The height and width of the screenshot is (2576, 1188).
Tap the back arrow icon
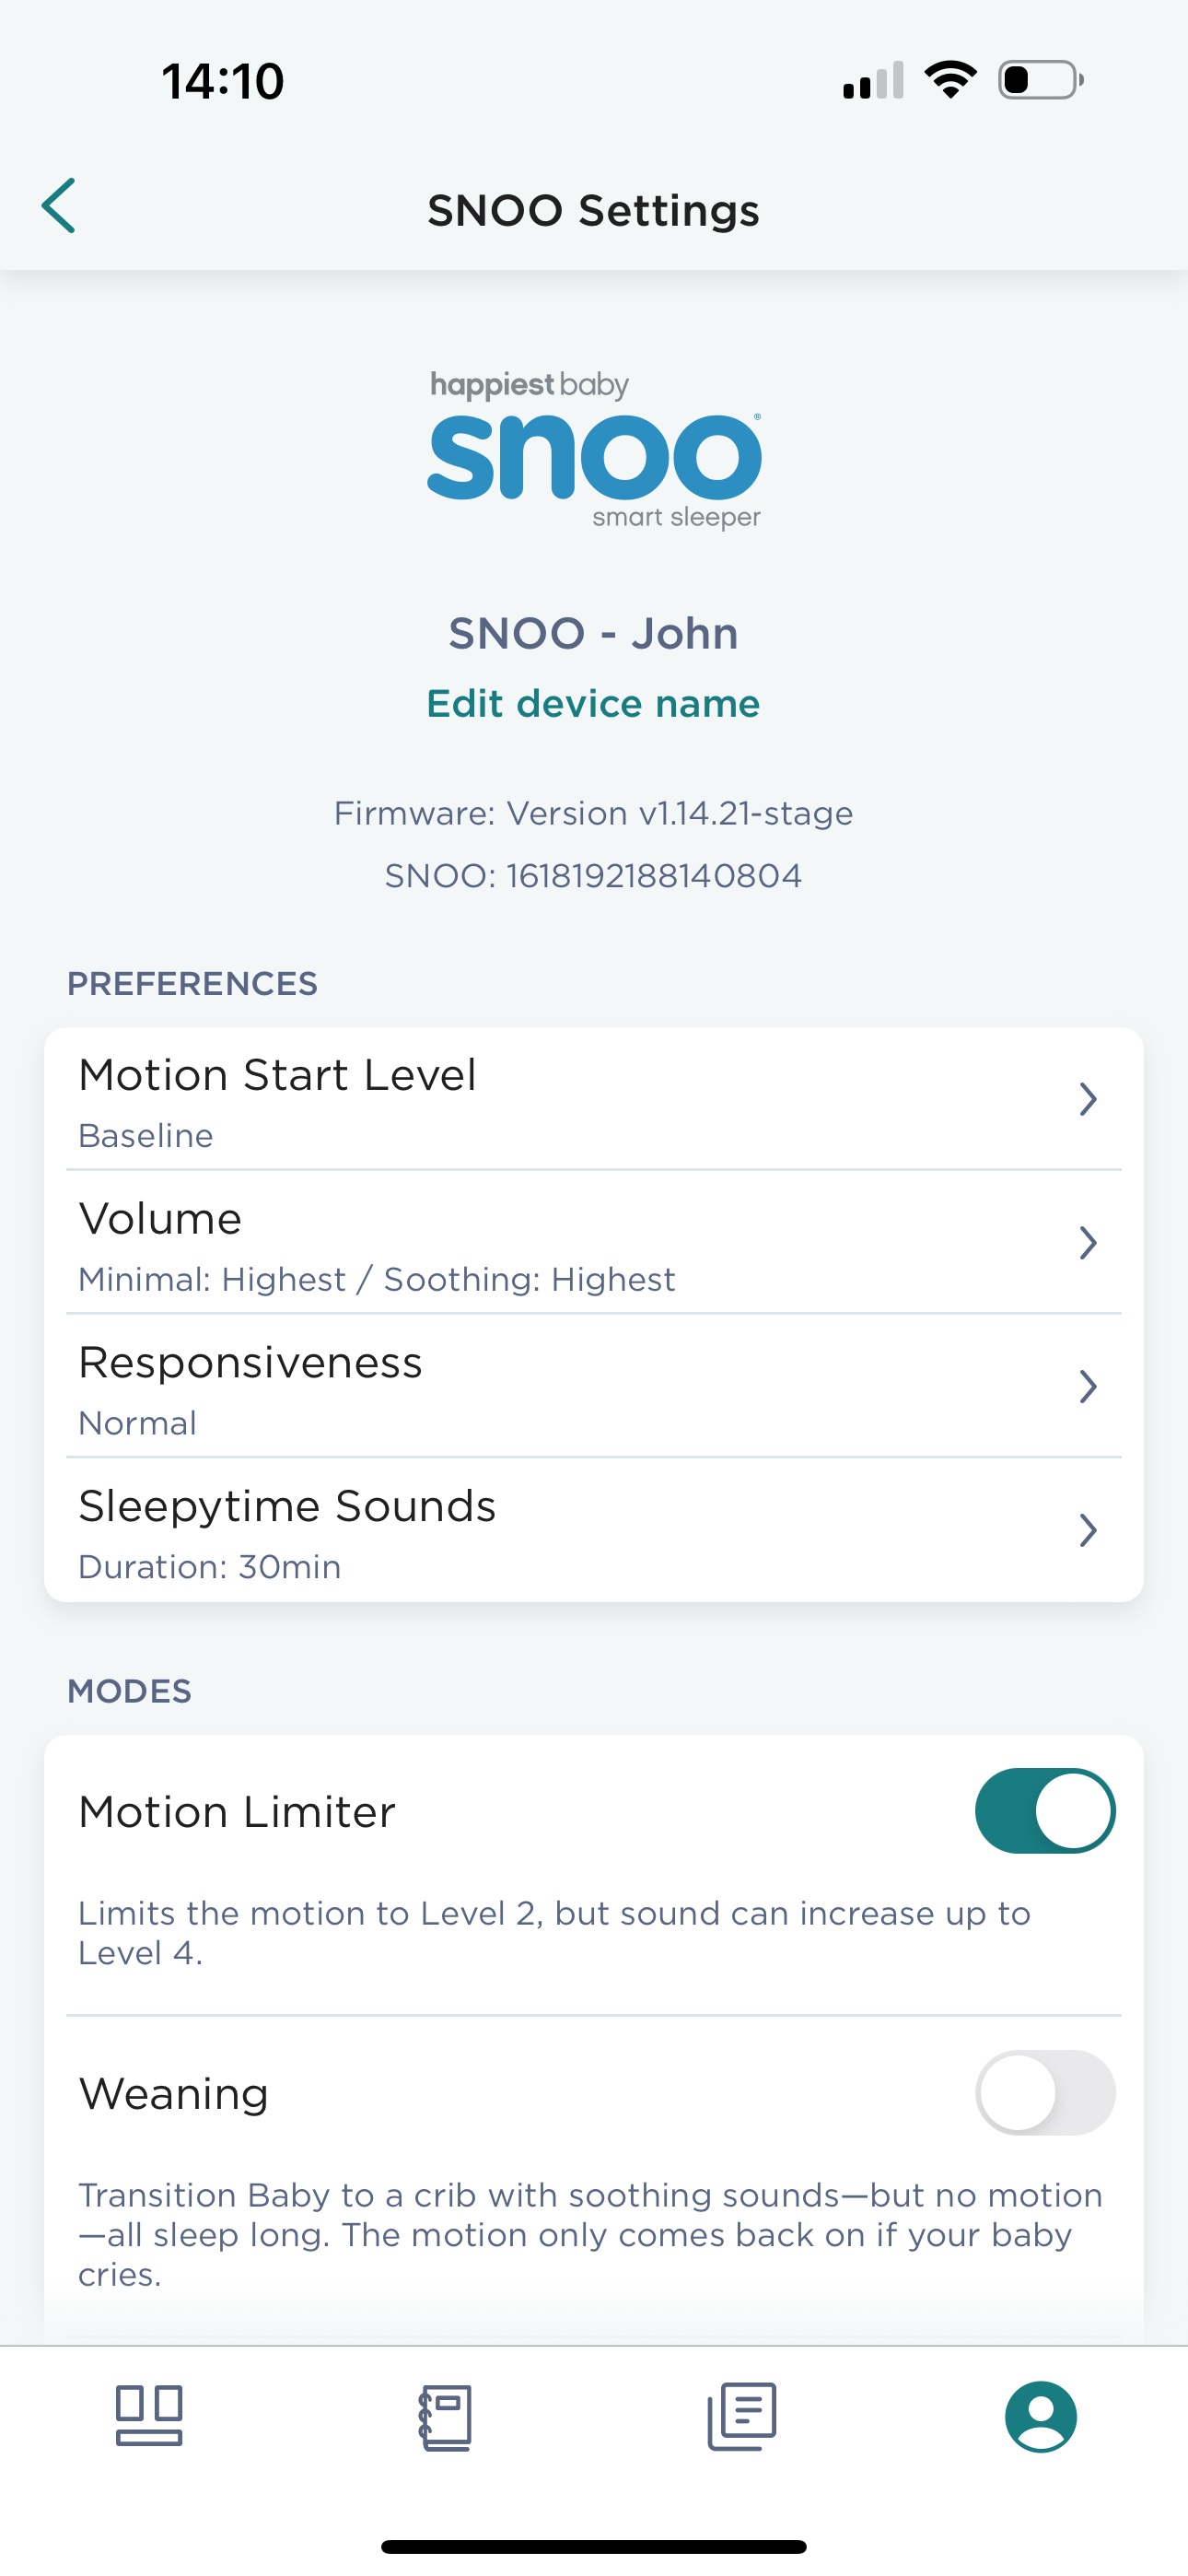(x=59, y=206)
